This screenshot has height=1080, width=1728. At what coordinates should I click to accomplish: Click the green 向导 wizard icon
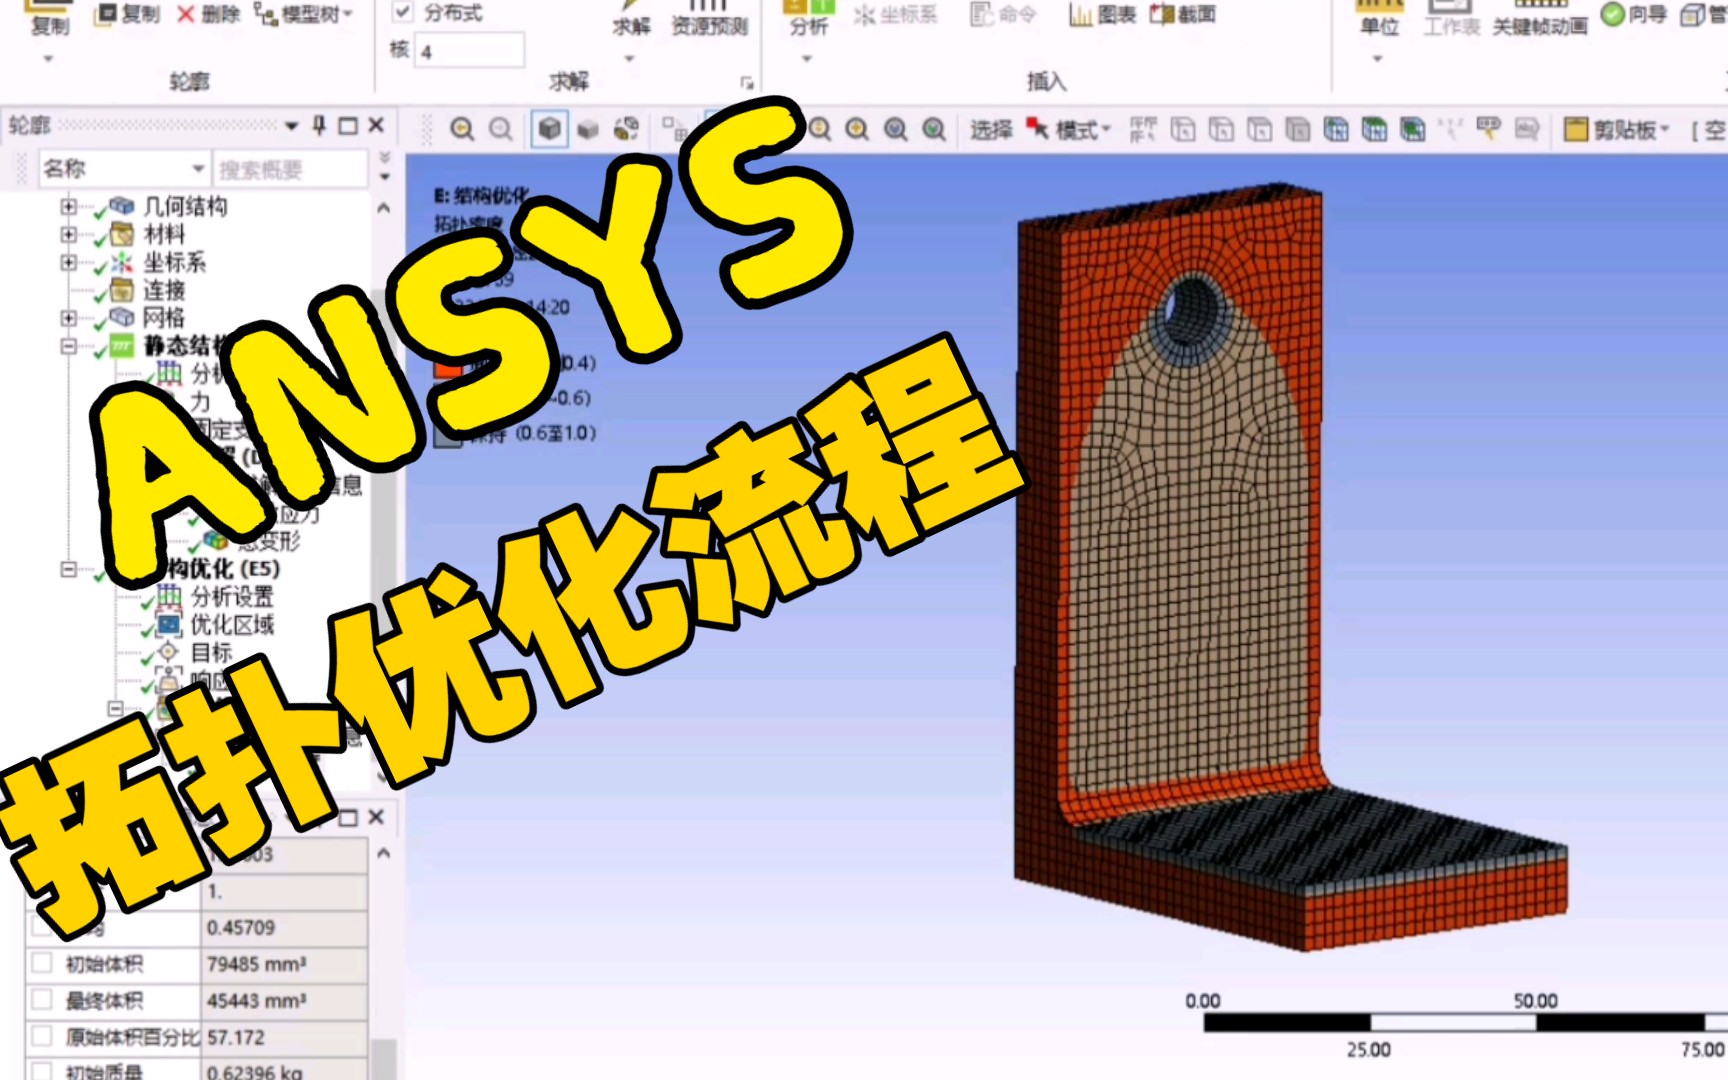point(1612,14)
